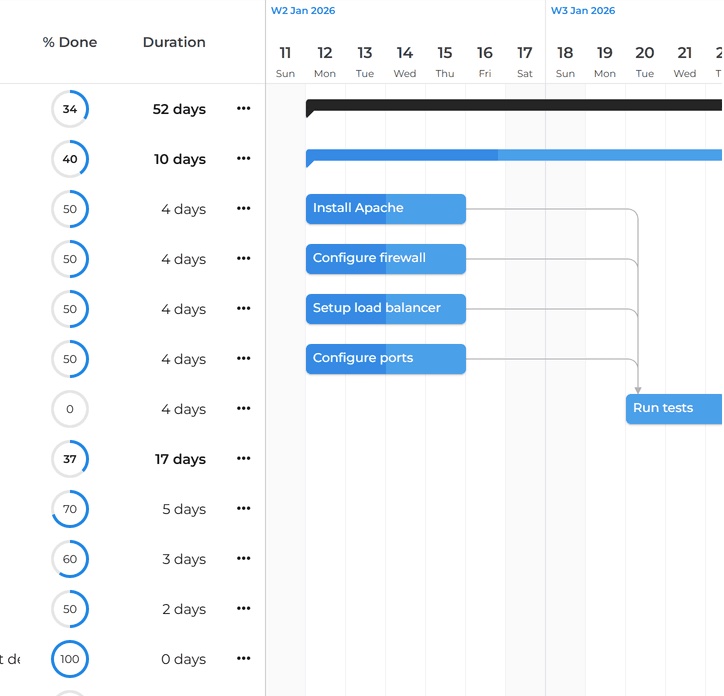This screenshot has height=696, width=724.
Task: Select the Configure firewall task bar
Action: pos(386,259)
